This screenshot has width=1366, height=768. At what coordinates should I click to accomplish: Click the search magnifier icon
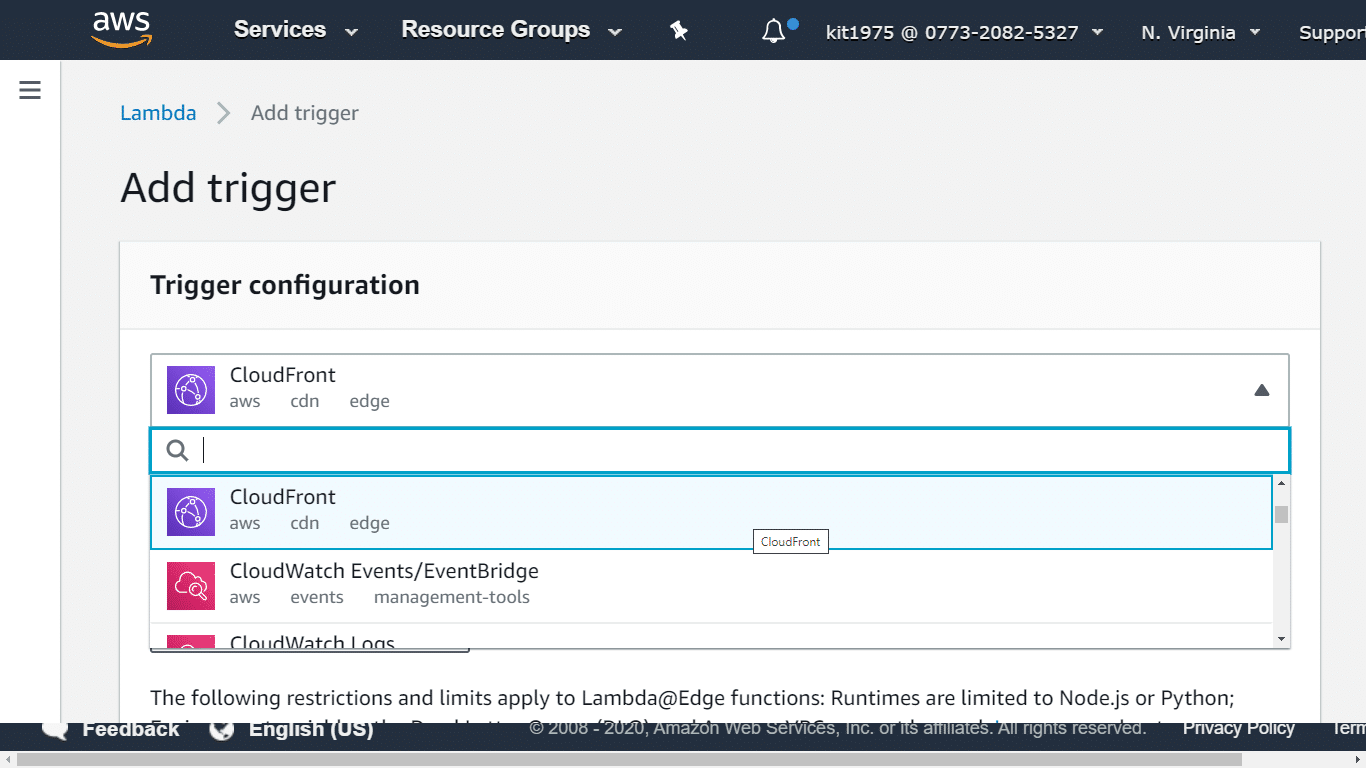[177, 451]
